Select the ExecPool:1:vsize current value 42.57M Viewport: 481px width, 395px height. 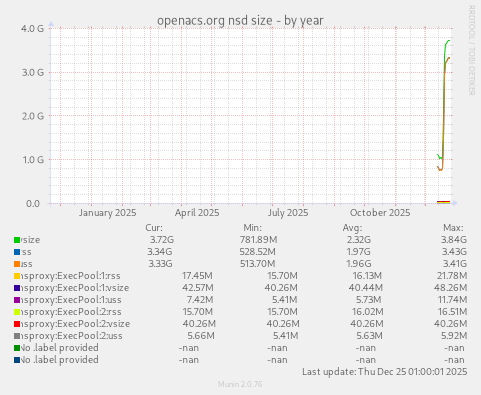[x=198, y=288]
